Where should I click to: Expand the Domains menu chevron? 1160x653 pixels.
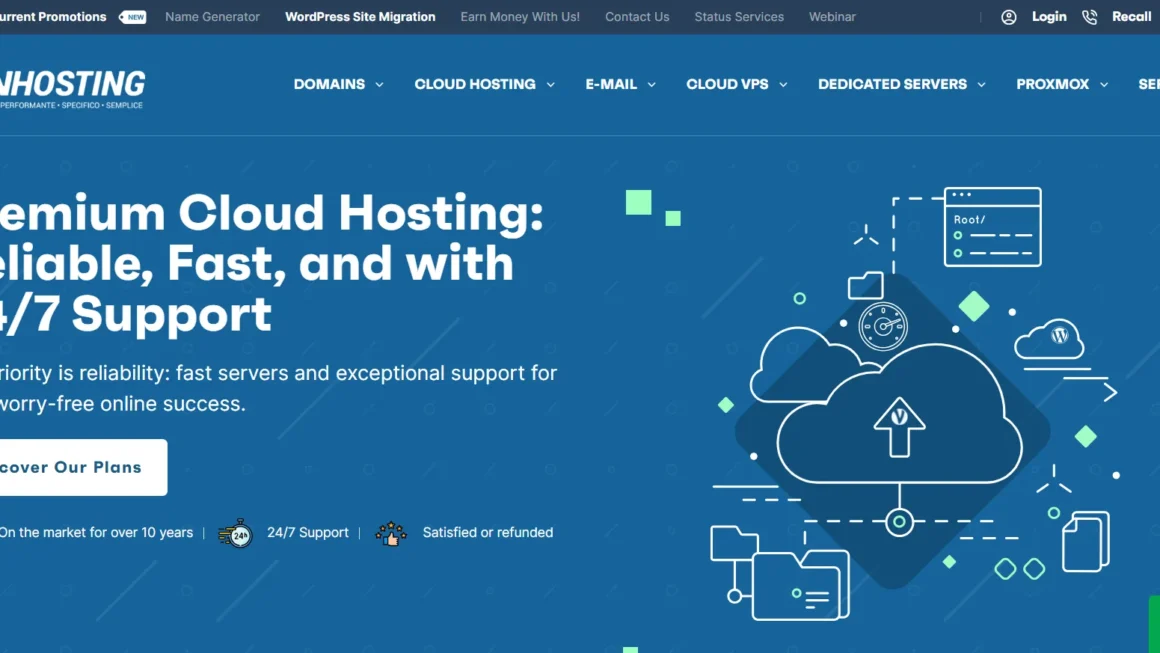pos(380,85)
